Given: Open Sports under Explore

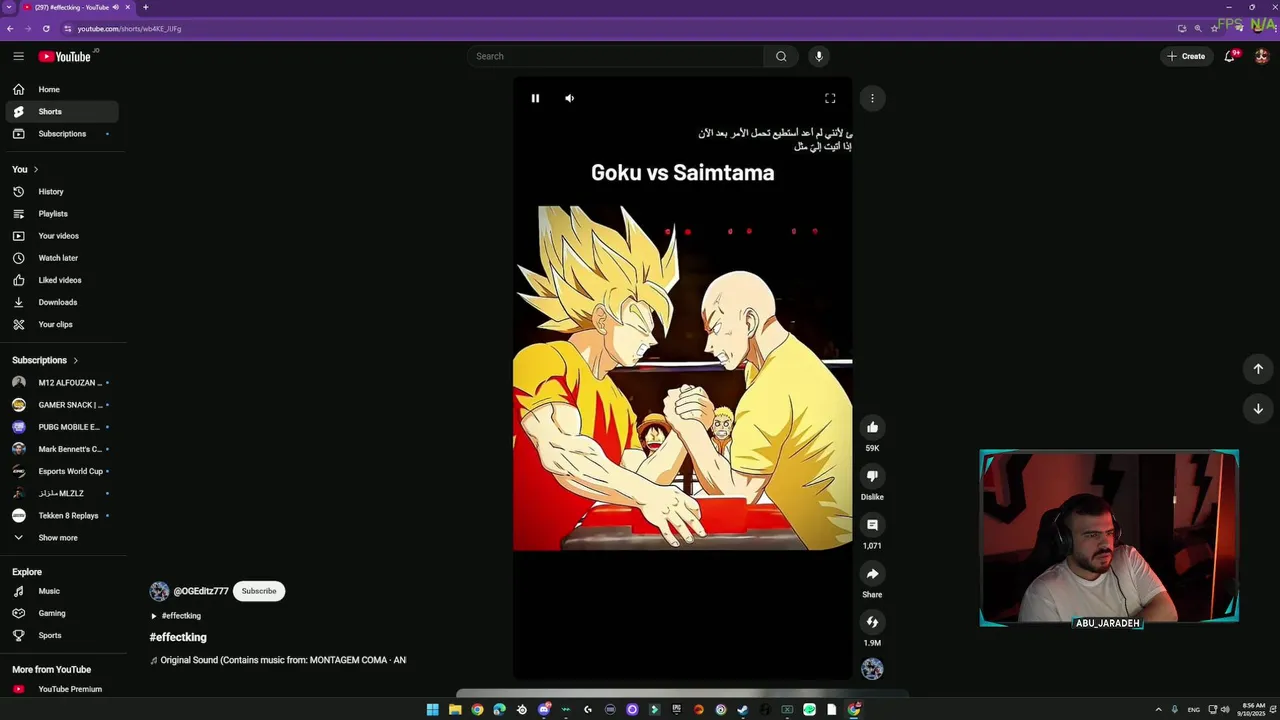Looking at the screenshot, I should coord(62,635).
